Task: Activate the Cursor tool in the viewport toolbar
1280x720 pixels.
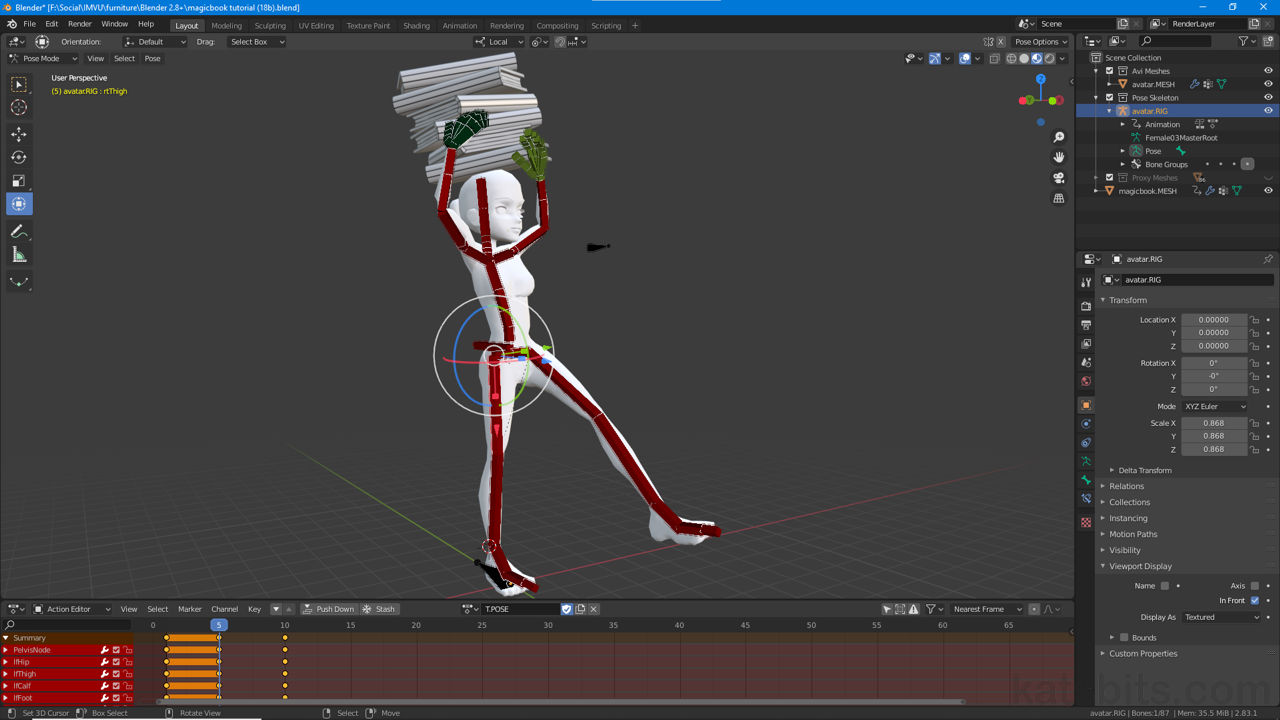Action: click(19, 107)
